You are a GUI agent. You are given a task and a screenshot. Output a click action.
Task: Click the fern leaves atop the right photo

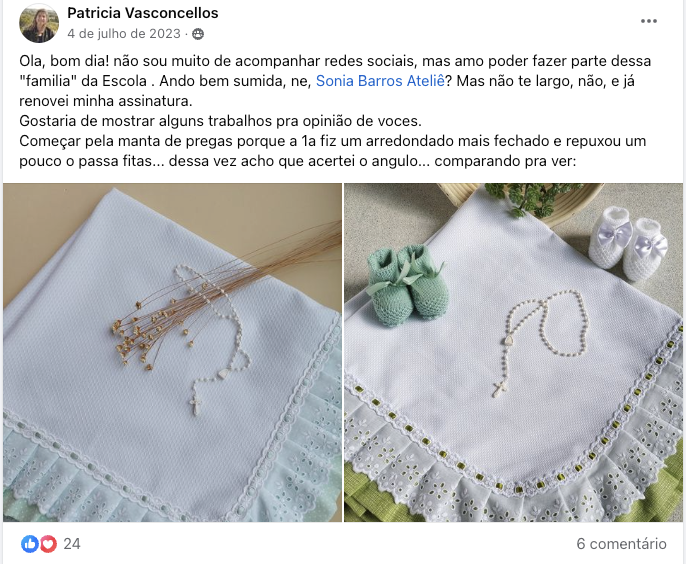click(532, 198)
